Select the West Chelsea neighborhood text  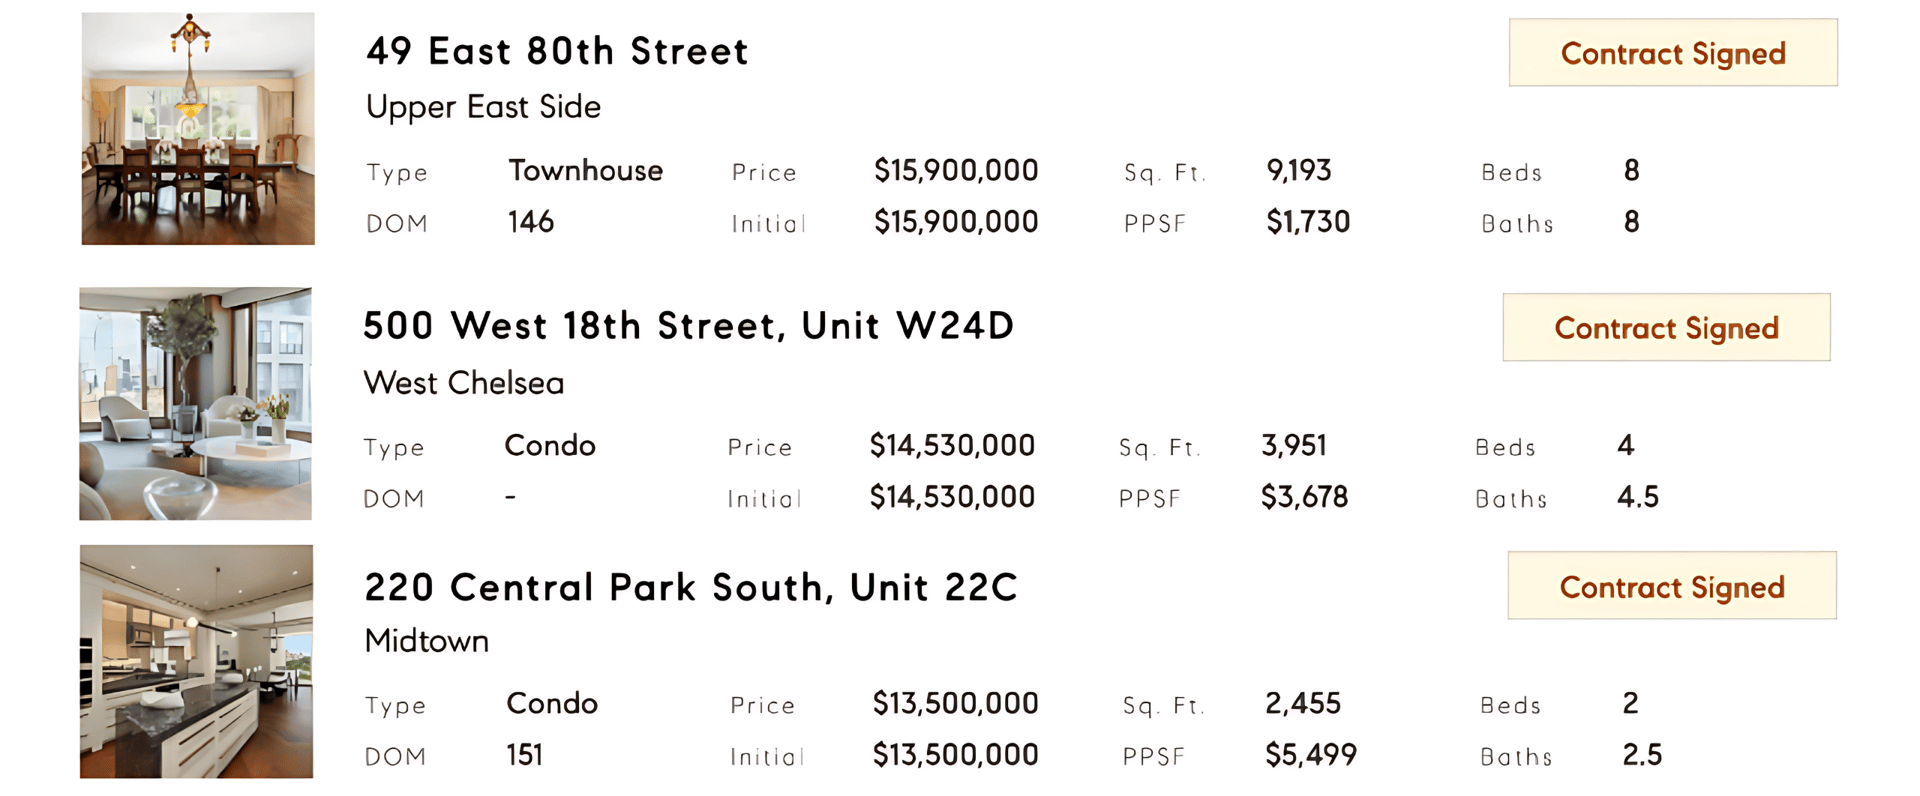(464, 383)
